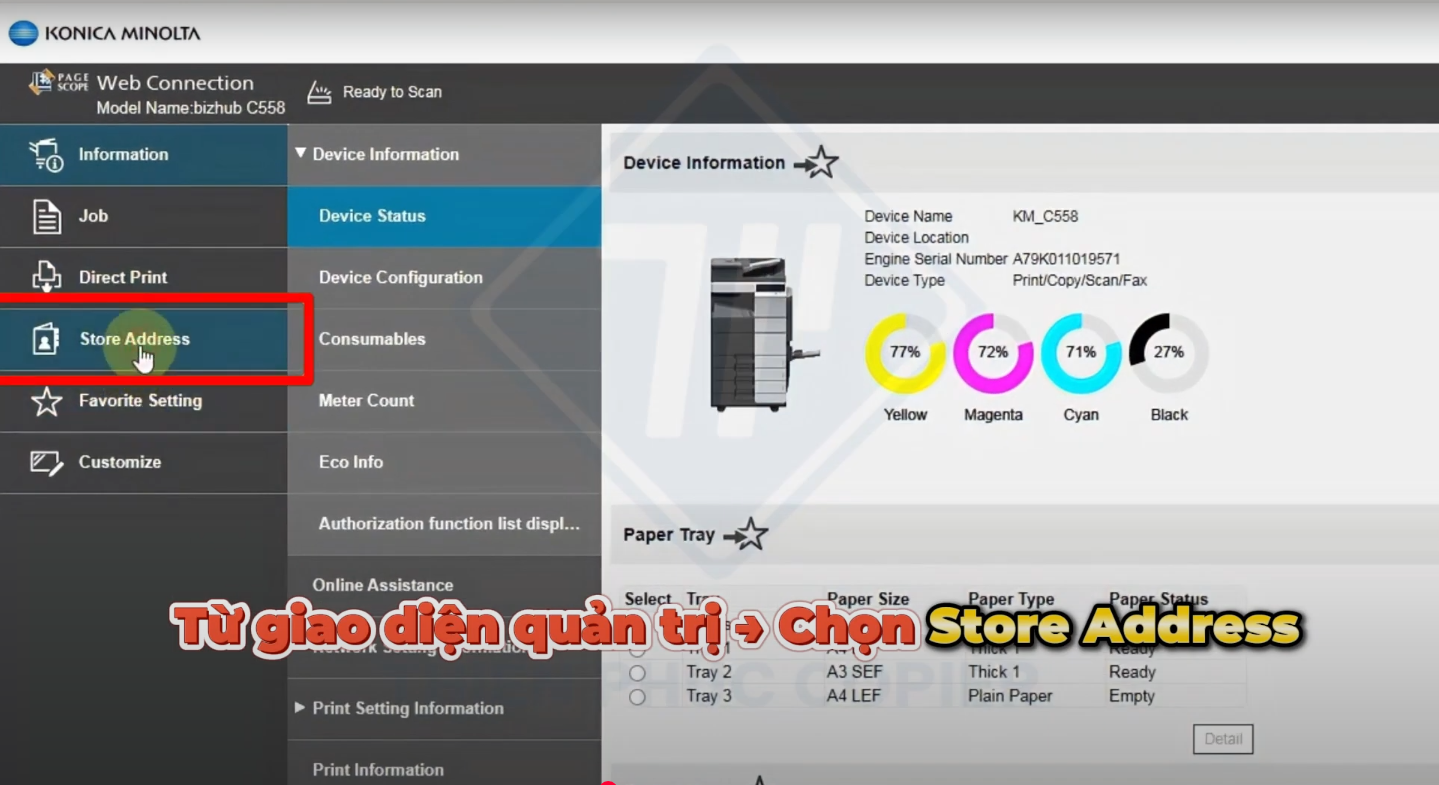Click the Information sidebar icon
This screenshot has width=1439, height=785.
click(x=47, y=155)
